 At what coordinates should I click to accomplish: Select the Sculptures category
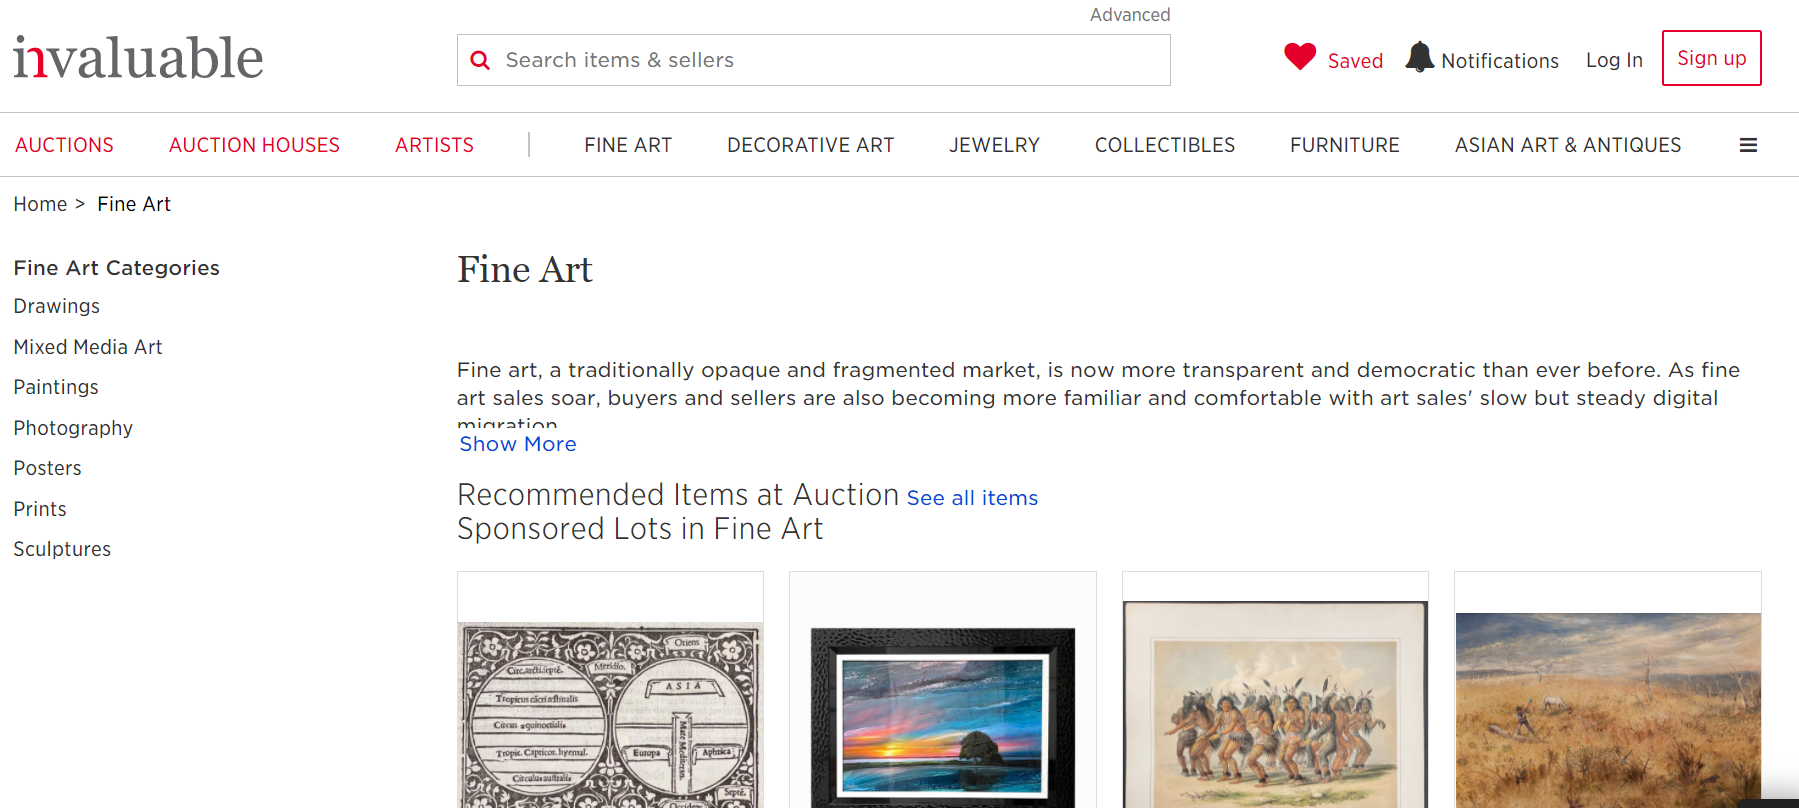(62, 548)
